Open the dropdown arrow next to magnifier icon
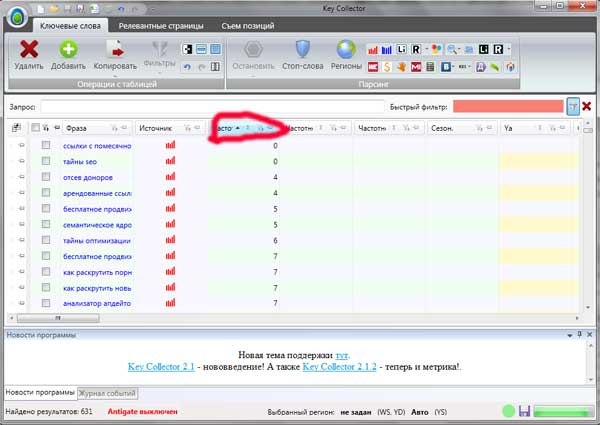This screenshot has width=600, height=425. tap(460, 49)
